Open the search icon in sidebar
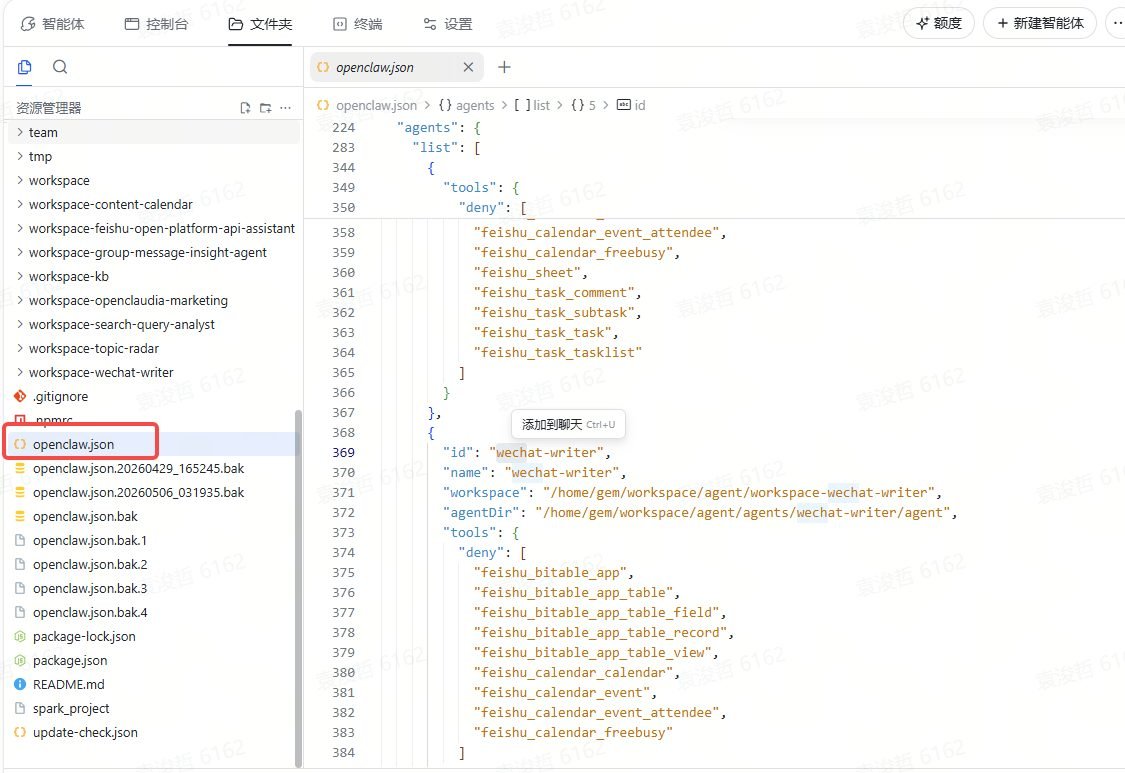Image resolution: width=1125 pixels, height=773 pixels. 60,67
